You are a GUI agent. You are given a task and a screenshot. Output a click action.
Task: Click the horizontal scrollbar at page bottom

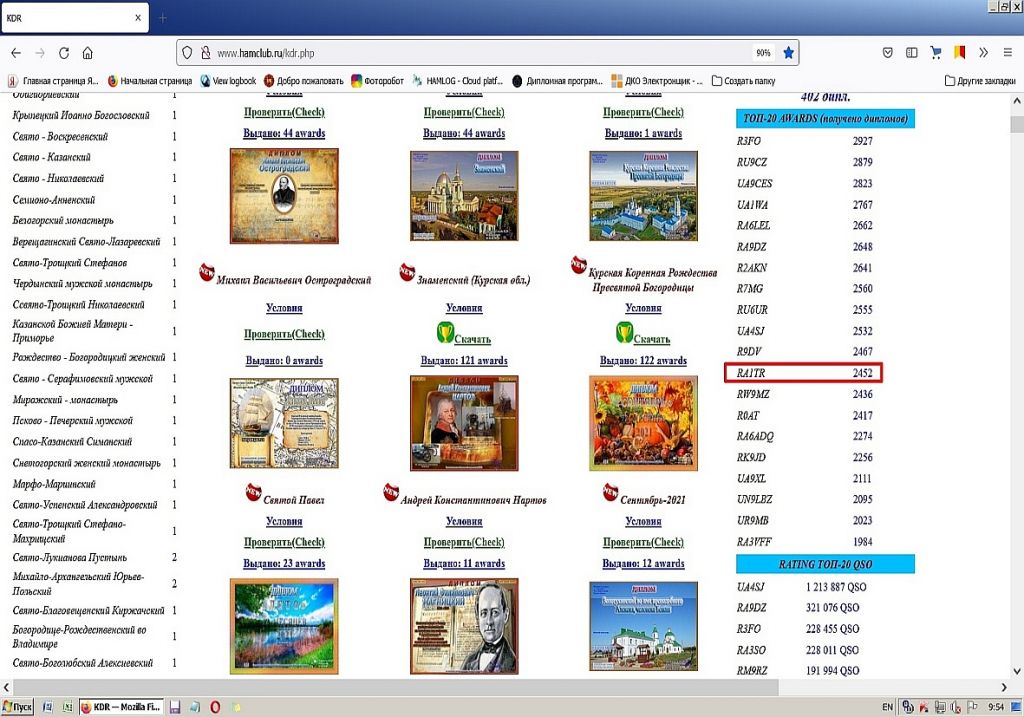[500, 688]
